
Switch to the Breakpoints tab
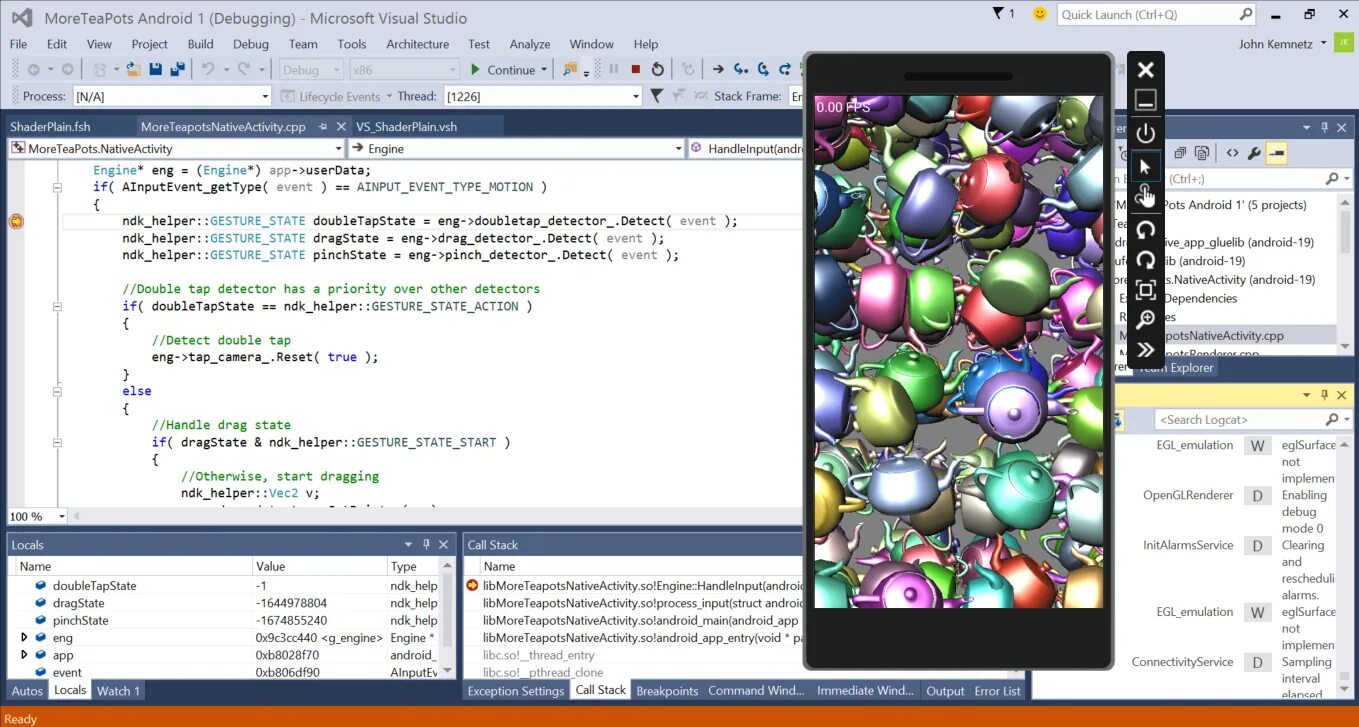[x=667, y=690]
